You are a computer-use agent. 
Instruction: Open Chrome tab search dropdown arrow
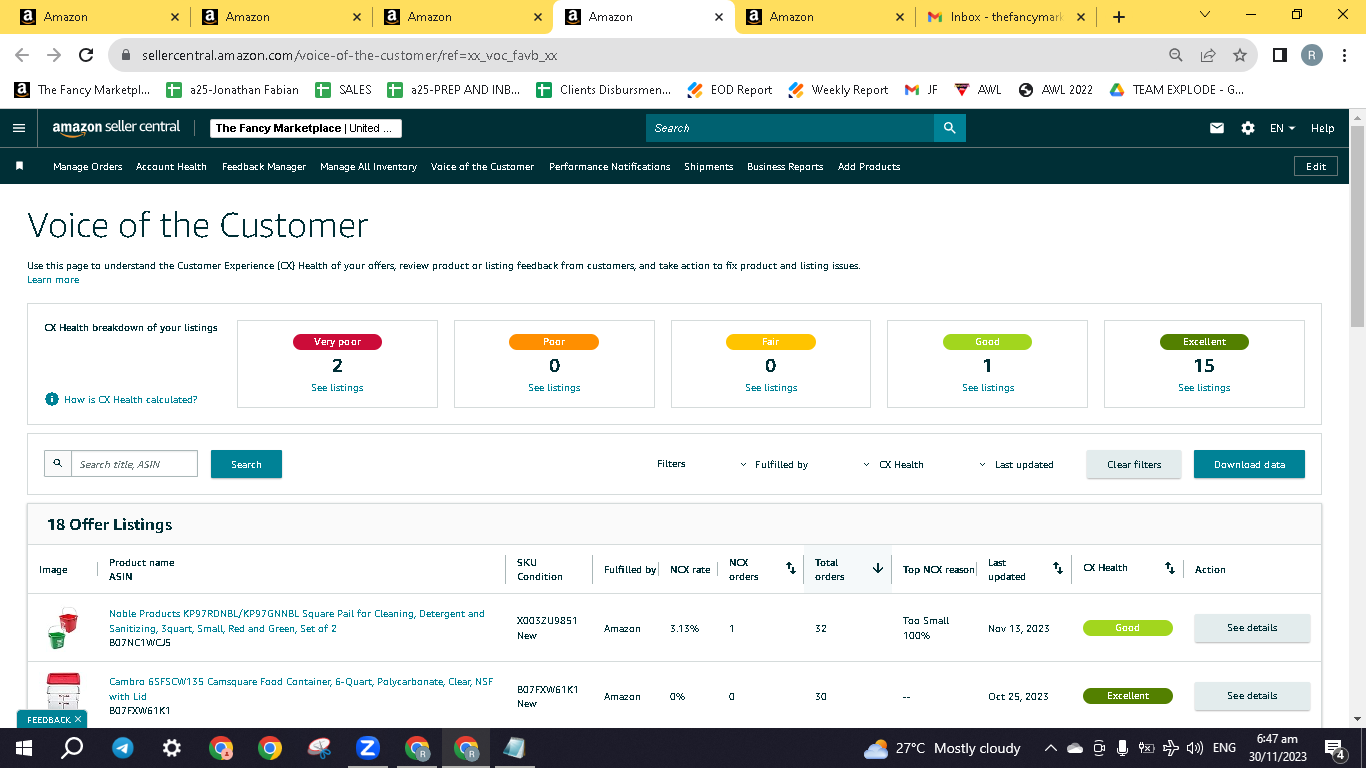click(x=1204, y=15)
